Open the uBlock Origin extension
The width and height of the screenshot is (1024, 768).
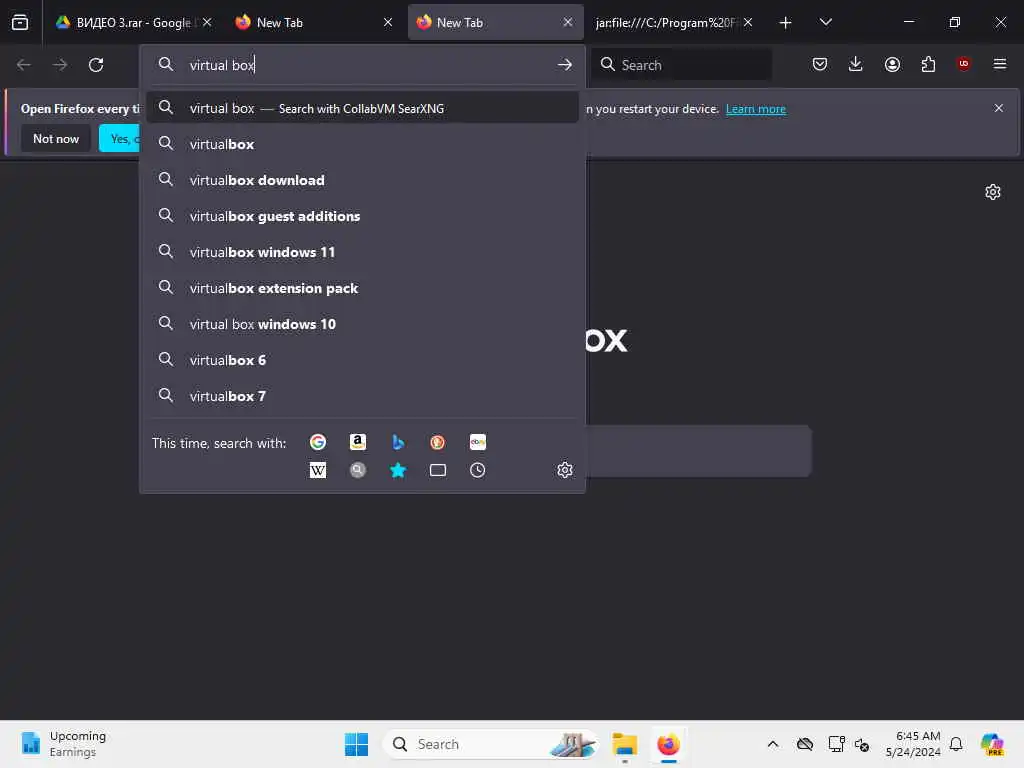point(963,64)
